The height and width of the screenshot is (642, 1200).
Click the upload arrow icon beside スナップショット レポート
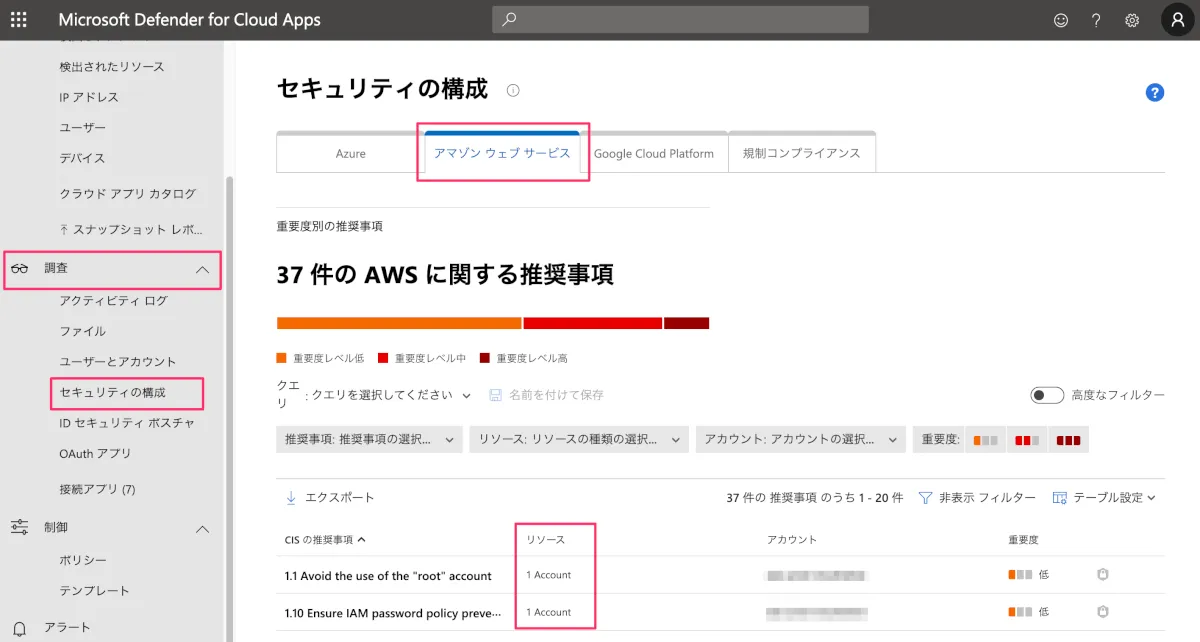click(x=64, y=230)
